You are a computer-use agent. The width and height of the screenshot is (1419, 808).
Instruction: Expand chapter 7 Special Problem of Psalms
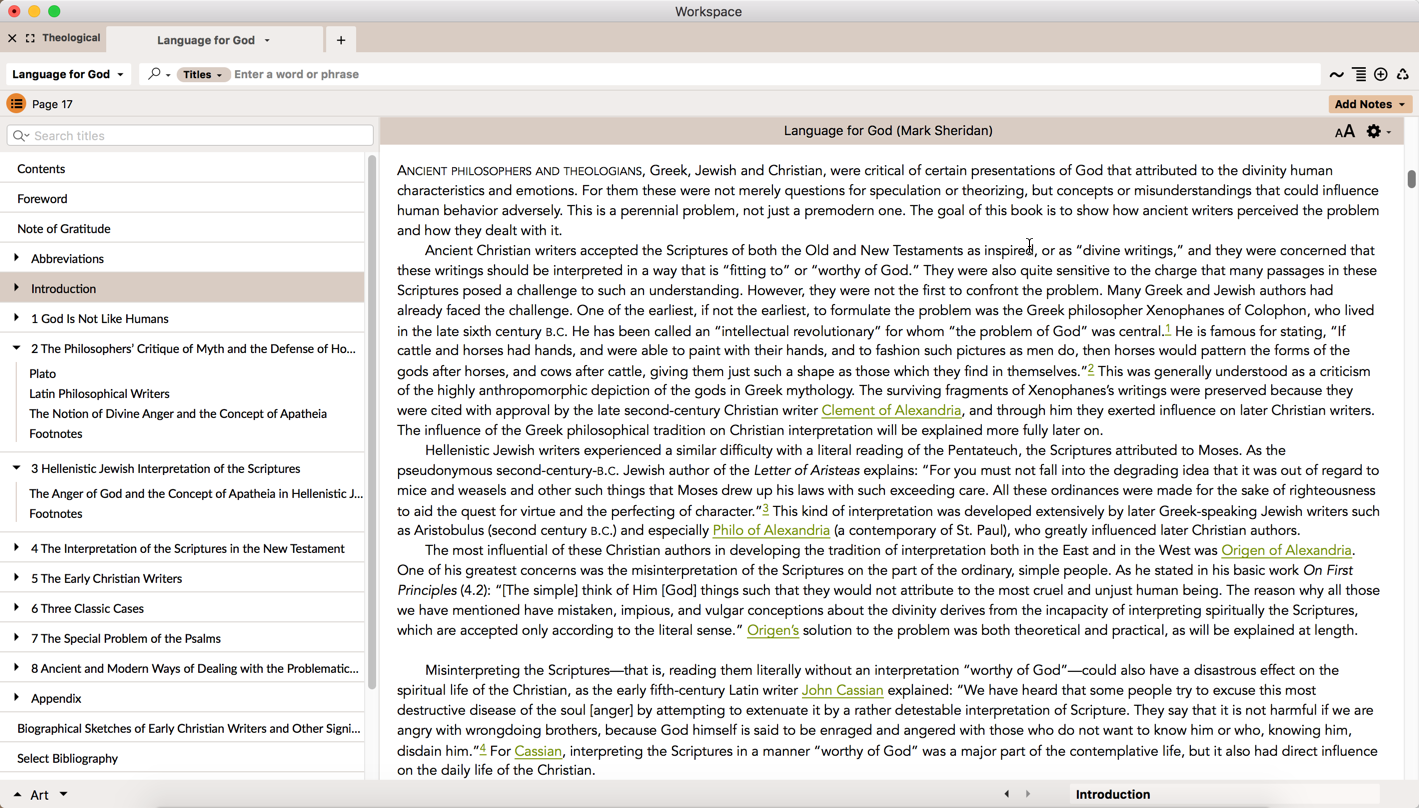click(16, 638)
